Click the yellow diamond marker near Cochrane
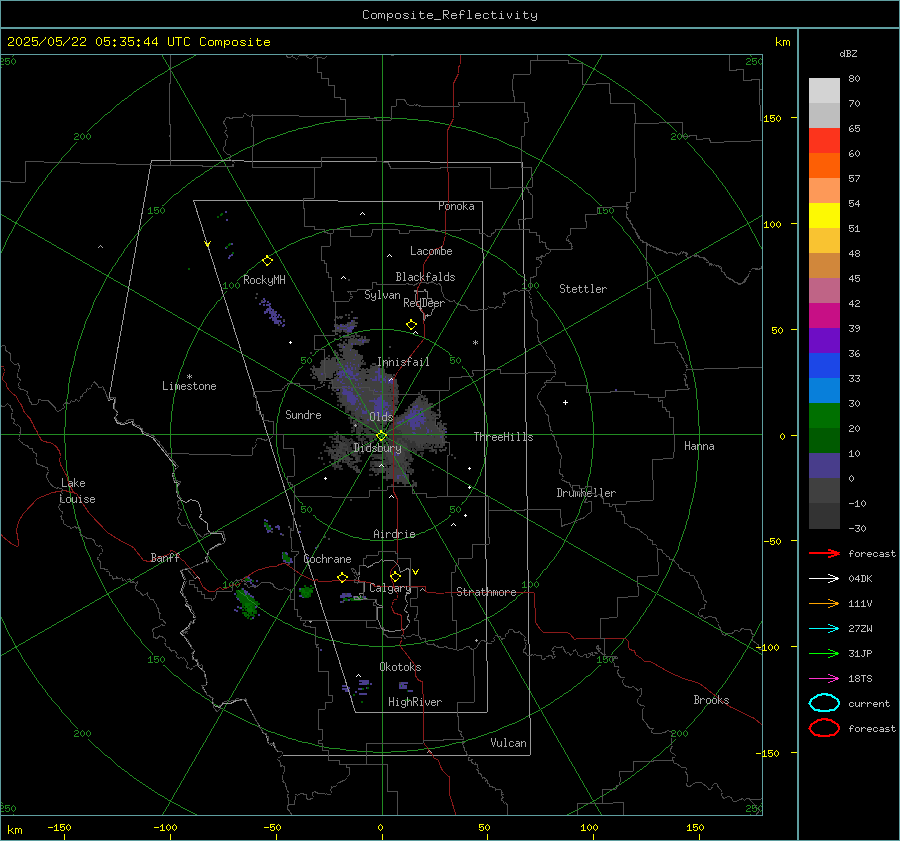900x841 pixels. pyautogui.click(x=342, y=578)
